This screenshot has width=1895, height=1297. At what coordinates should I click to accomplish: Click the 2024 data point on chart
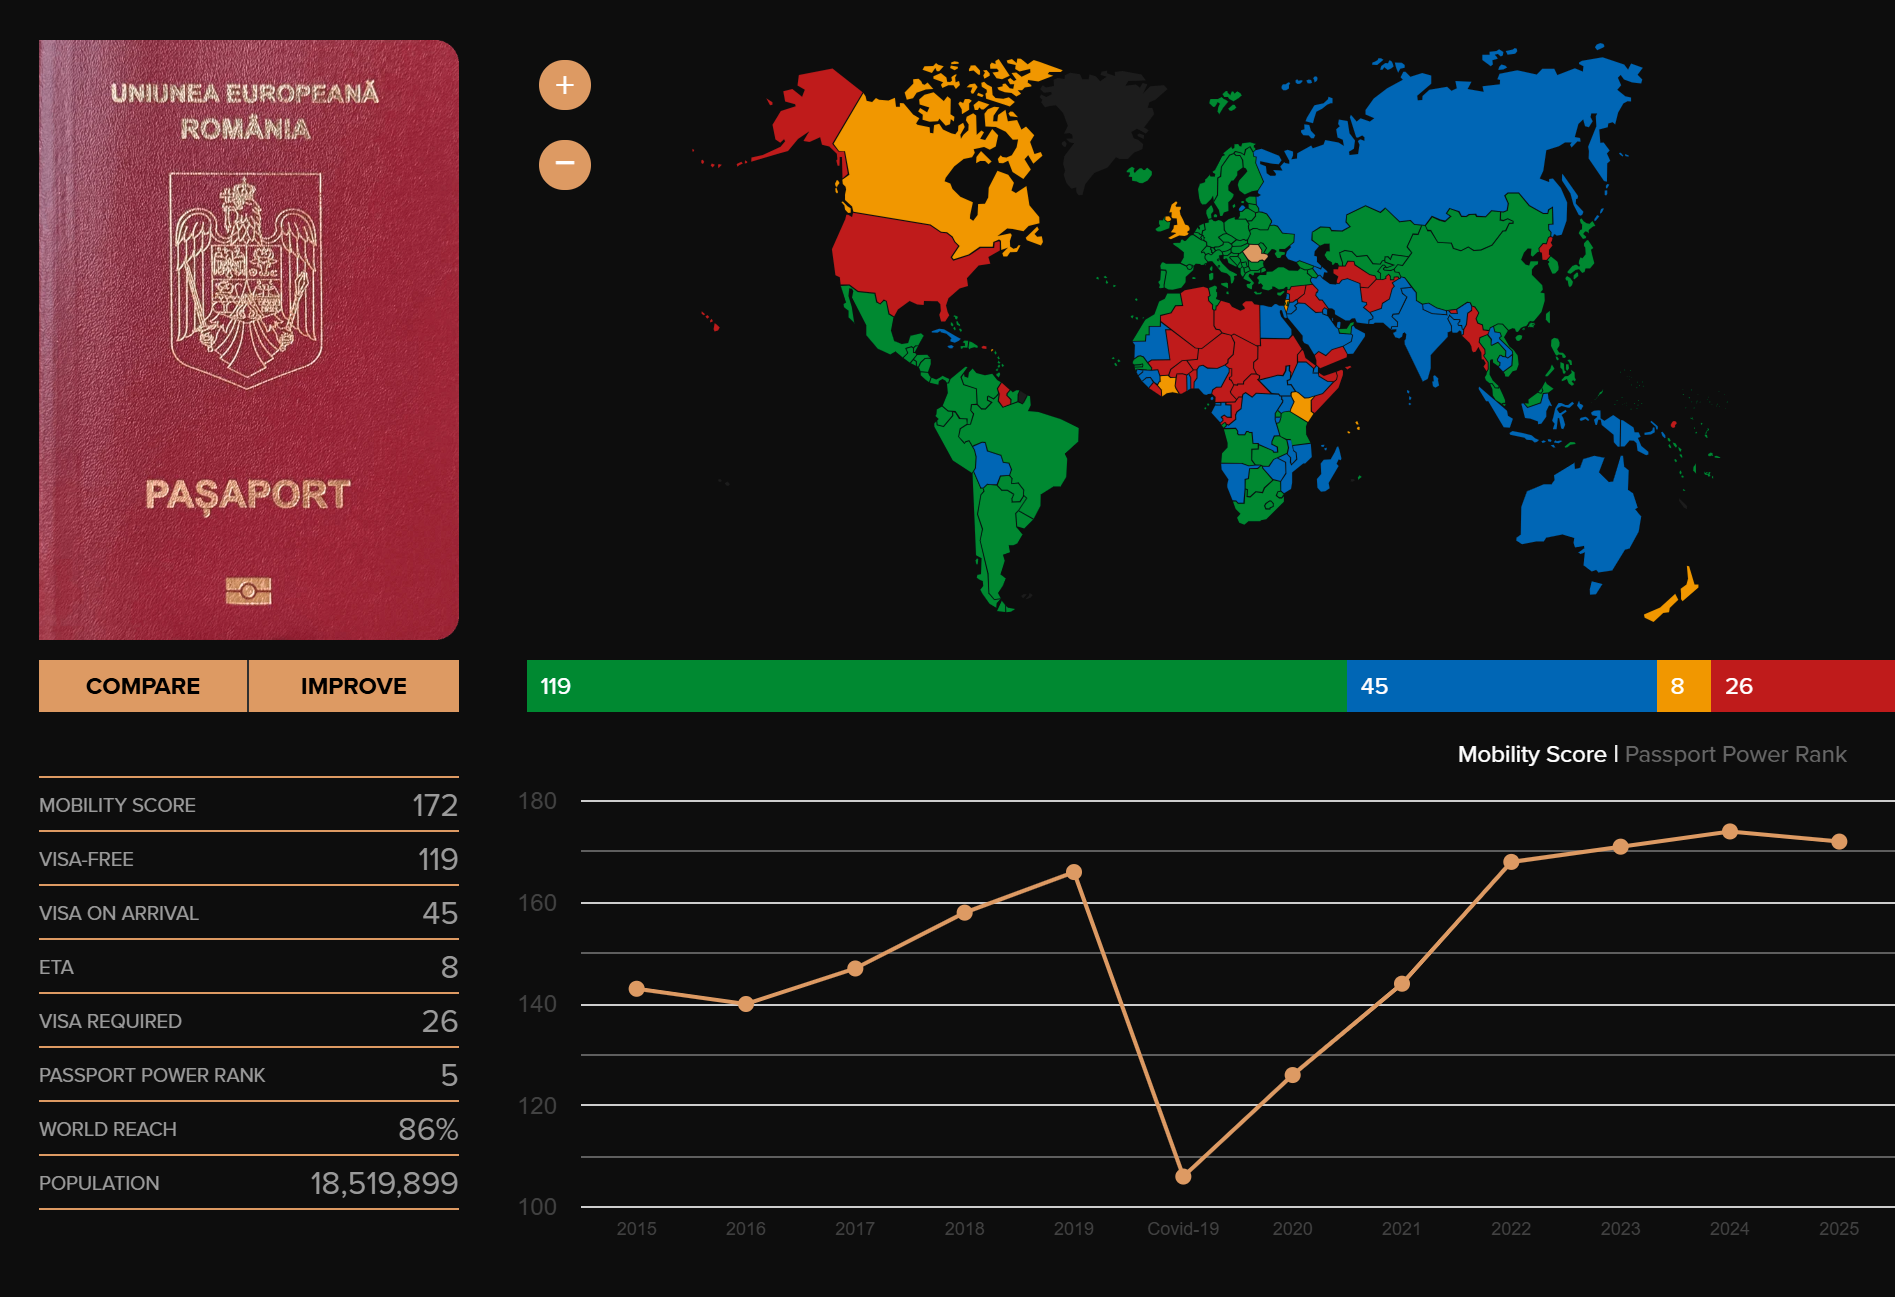pyautogui.click(x=1730, y=832)
